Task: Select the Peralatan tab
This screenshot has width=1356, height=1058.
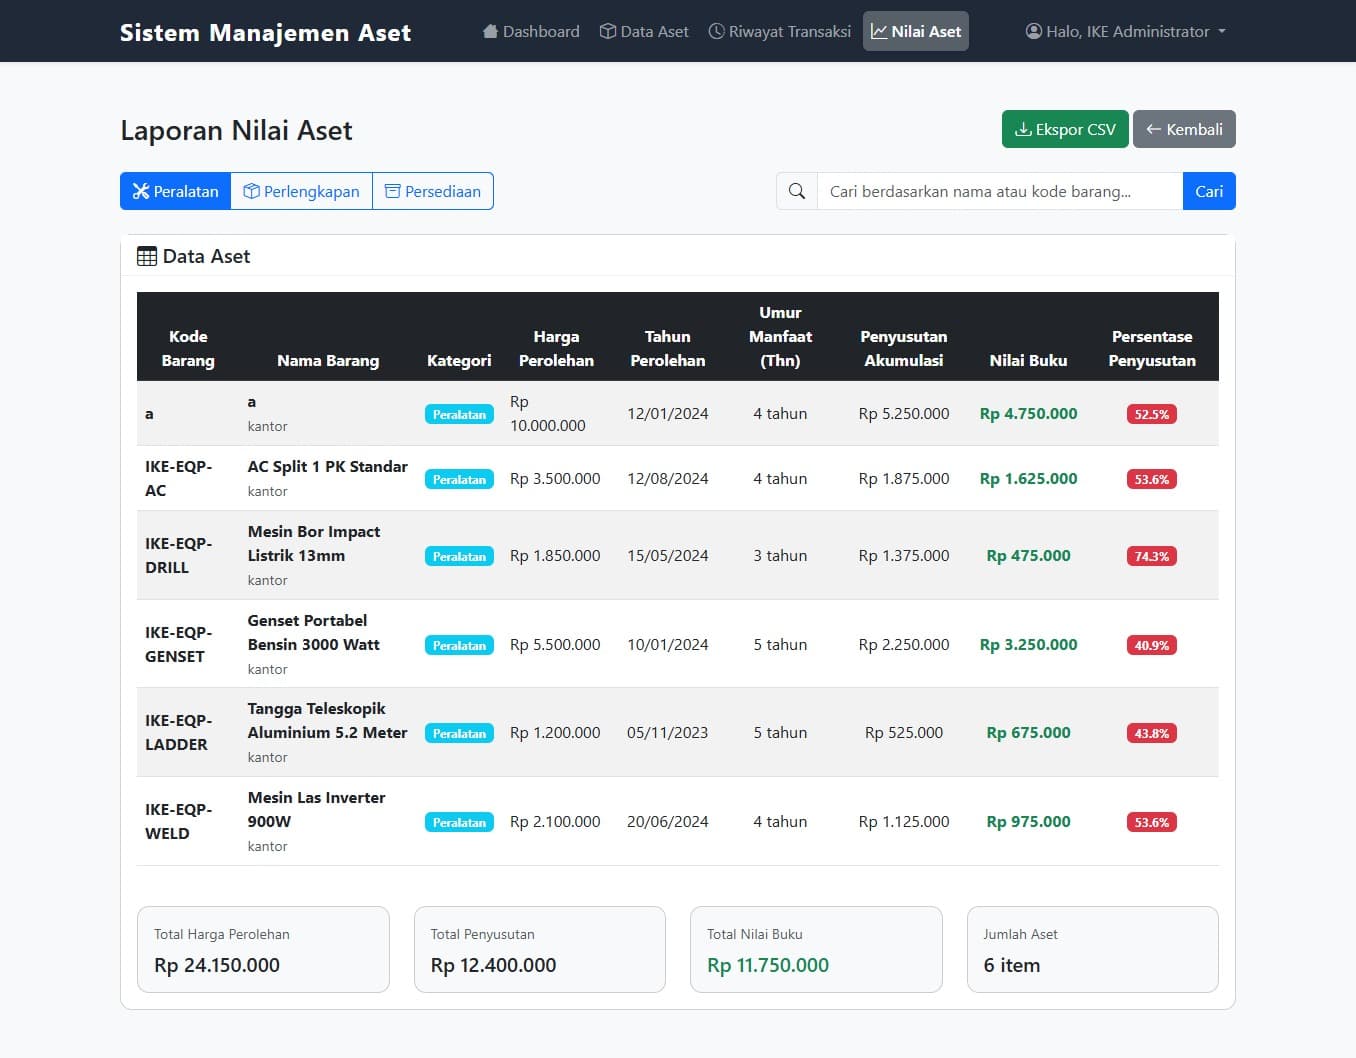Action: [176, 191]
